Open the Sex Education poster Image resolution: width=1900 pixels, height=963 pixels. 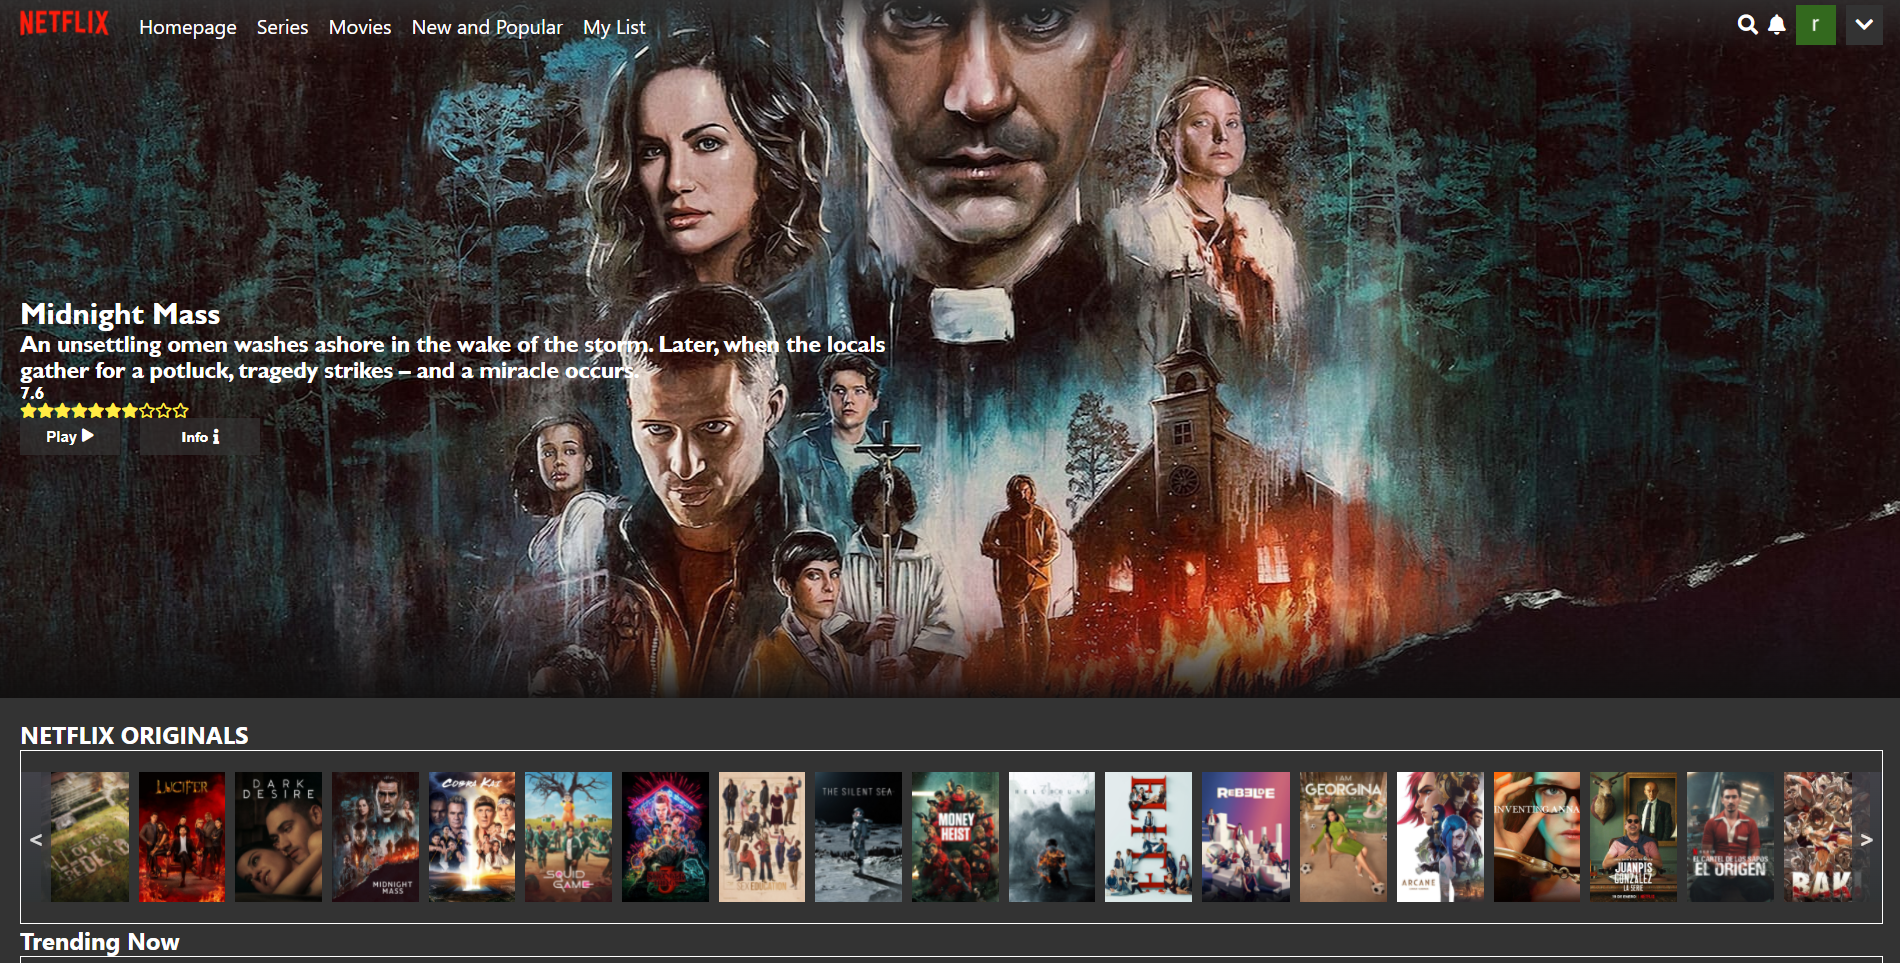click(762, 837)
